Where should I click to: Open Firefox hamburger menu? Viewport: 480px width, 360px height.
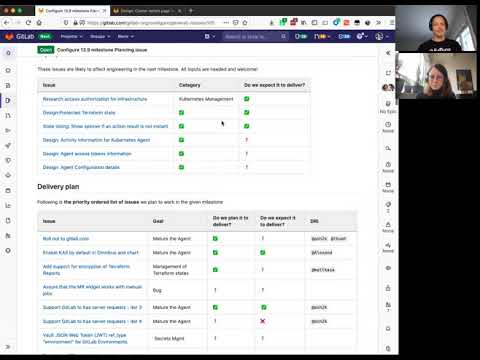(392, 23)
